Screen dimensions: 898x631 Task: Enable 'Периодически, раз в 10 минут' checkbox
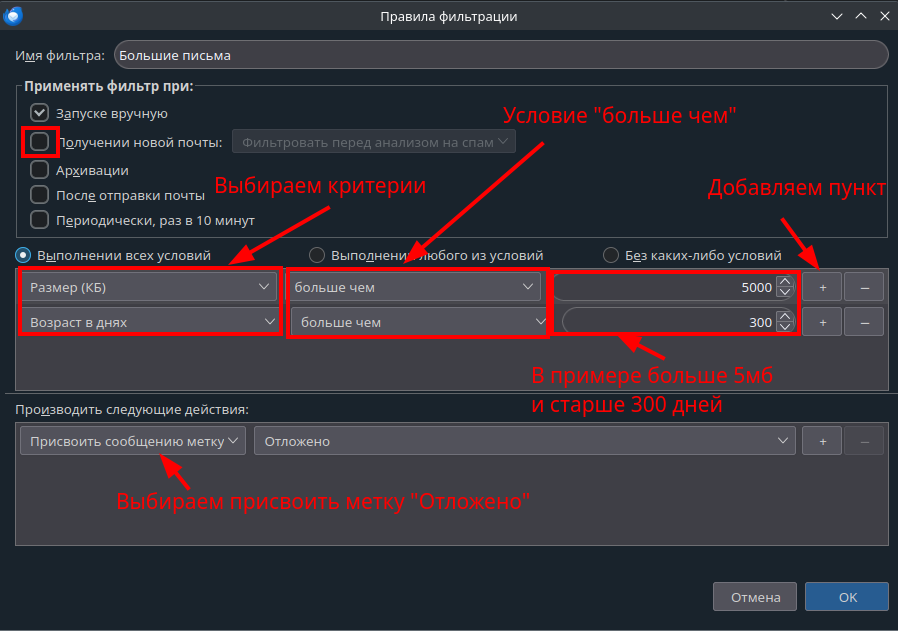coord(40,220)
